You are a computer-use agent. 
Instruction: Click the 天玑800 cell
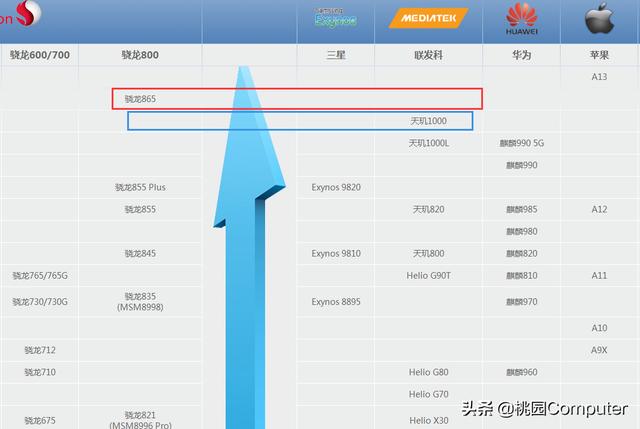coord(429,253)
